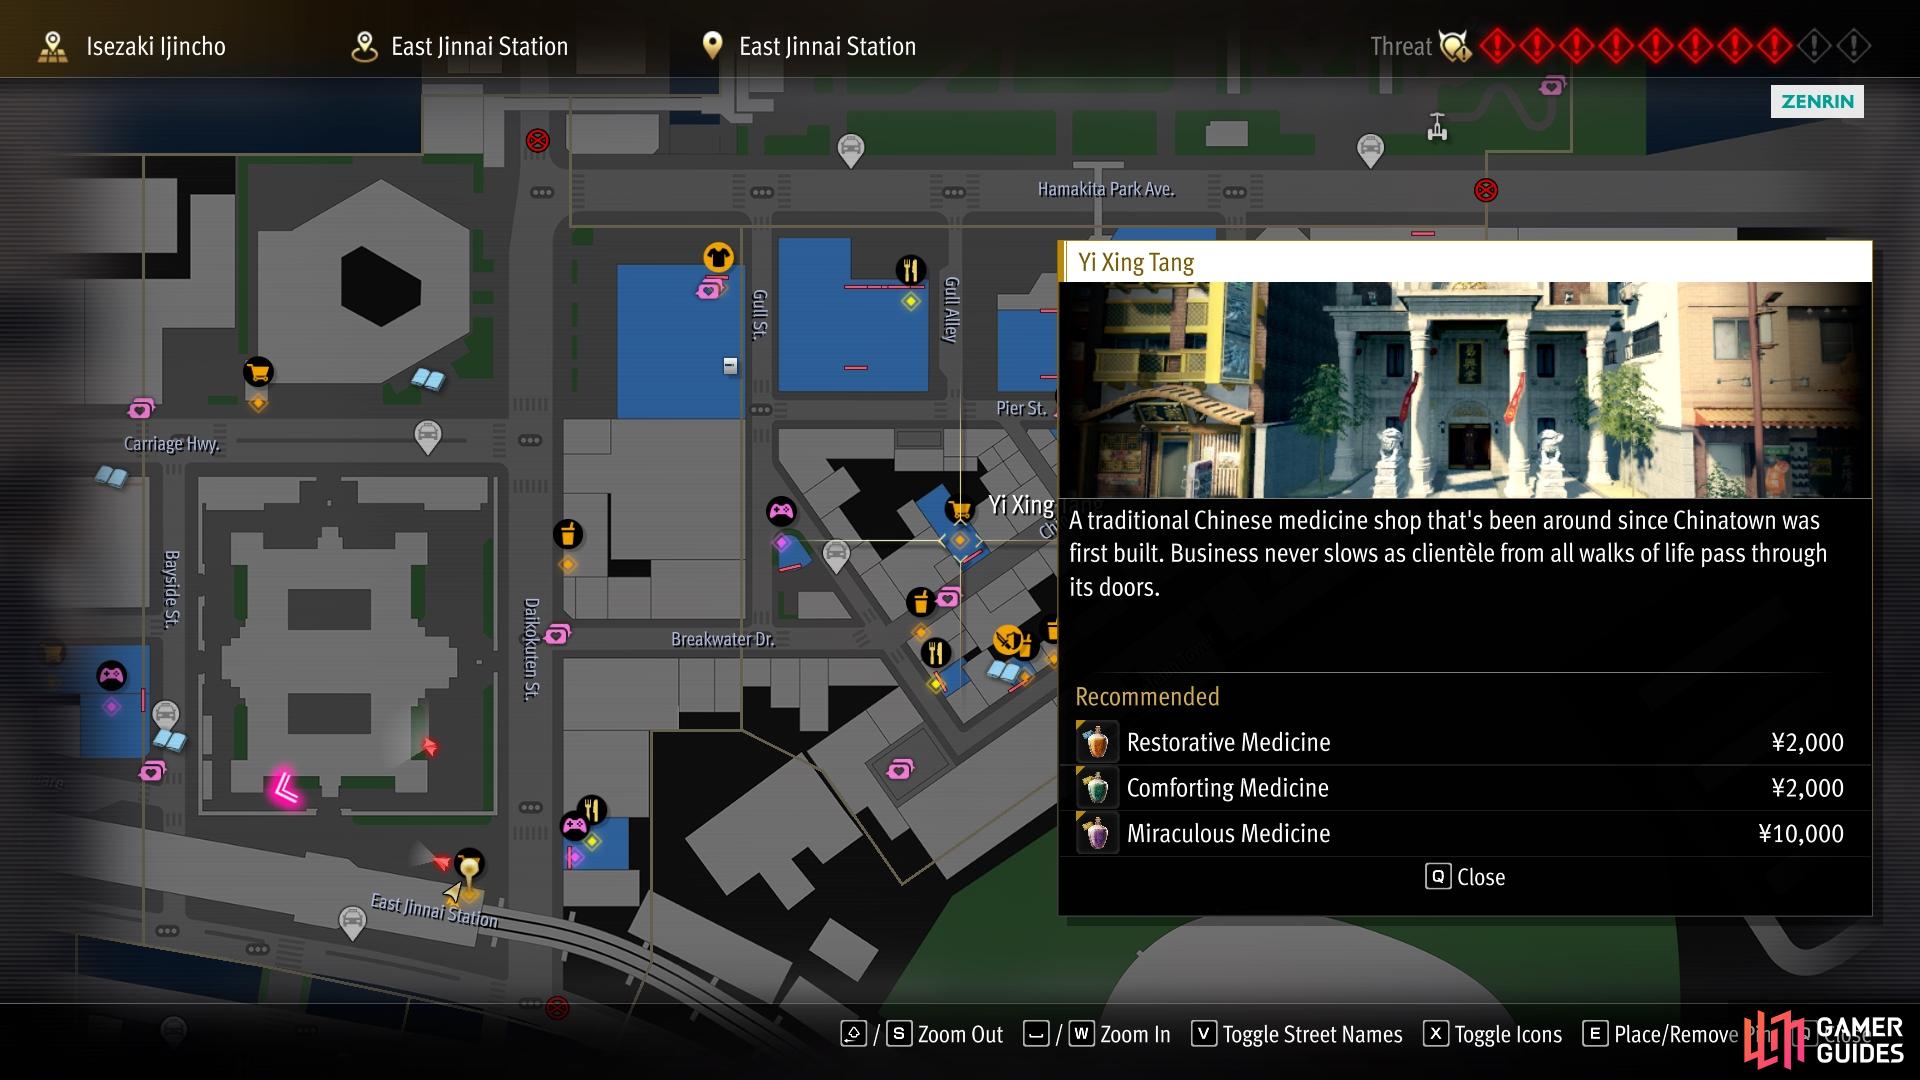Screen dimensions: 1920x1080
Task: Select the restaurant icon beside Gull Alley
Action: pyautogui.click(x=910, y=270)
